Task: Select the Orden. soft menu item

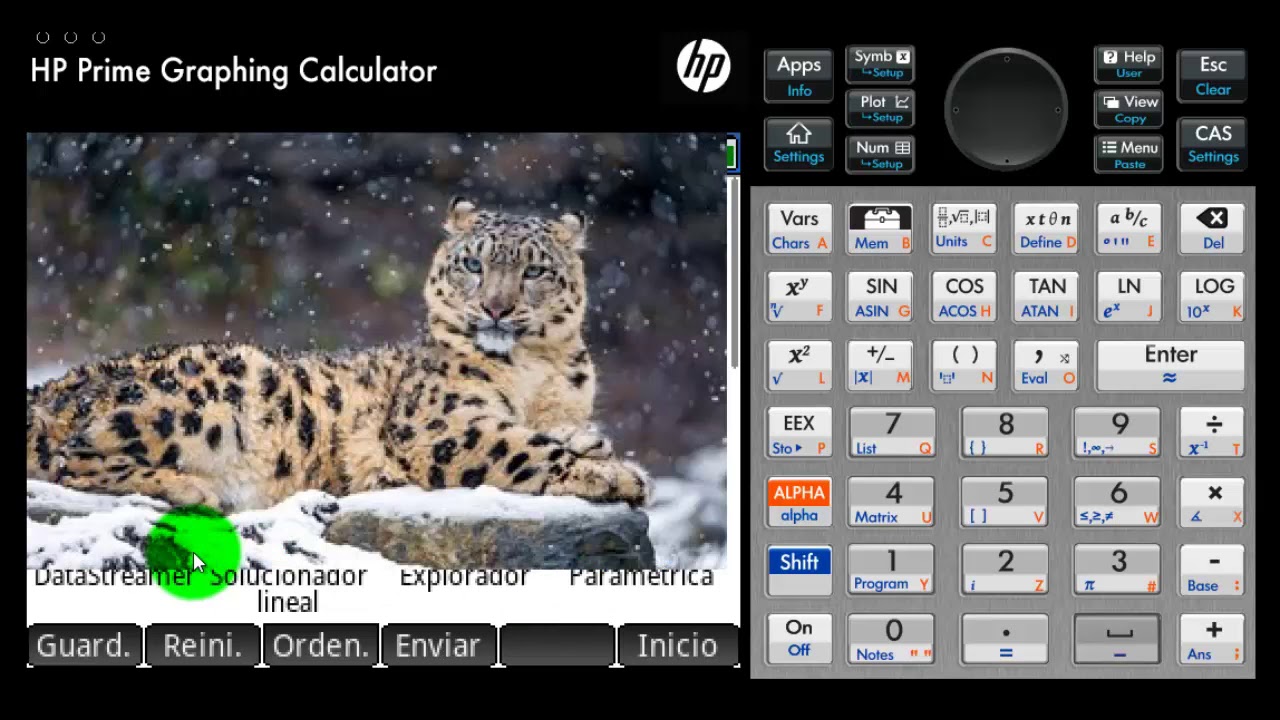Action: pos(320,646)
